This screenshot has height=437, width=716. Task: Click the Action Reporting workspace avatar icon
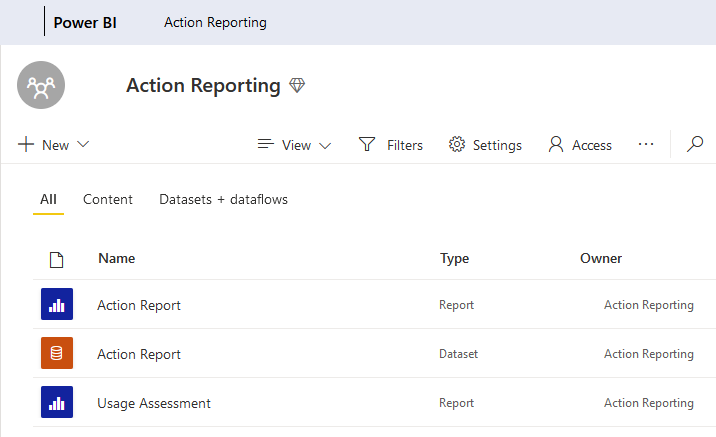tap(41, 85)
